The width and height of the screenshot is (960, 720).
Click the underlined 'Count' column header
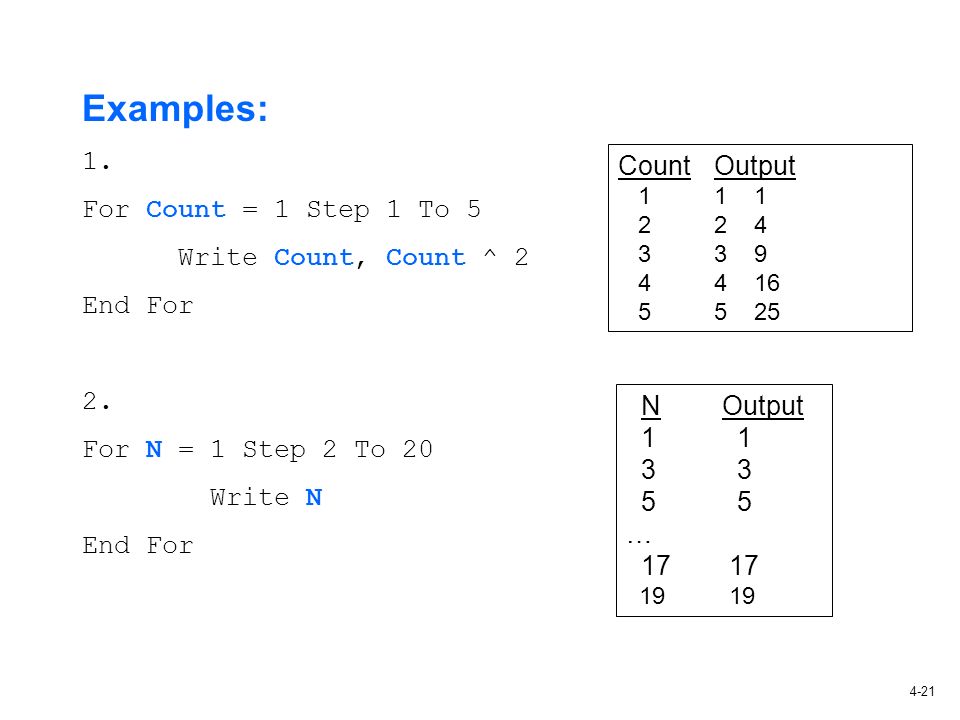click(x=654, y=166)
